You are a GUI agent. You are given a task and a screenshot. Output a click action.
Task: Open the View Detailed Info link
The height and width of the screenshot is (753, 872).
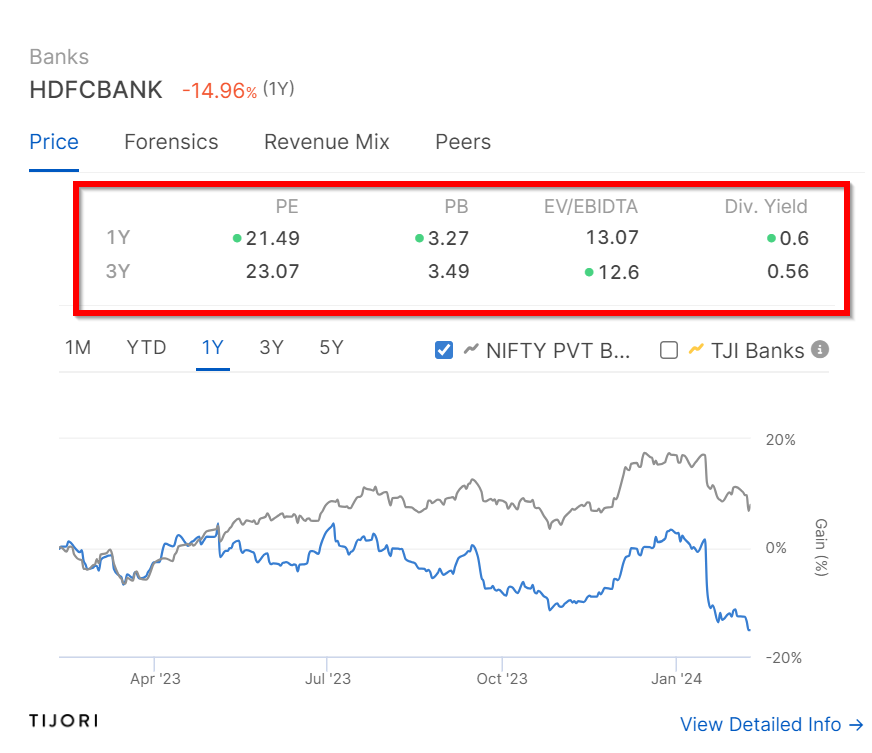[771, 725]
